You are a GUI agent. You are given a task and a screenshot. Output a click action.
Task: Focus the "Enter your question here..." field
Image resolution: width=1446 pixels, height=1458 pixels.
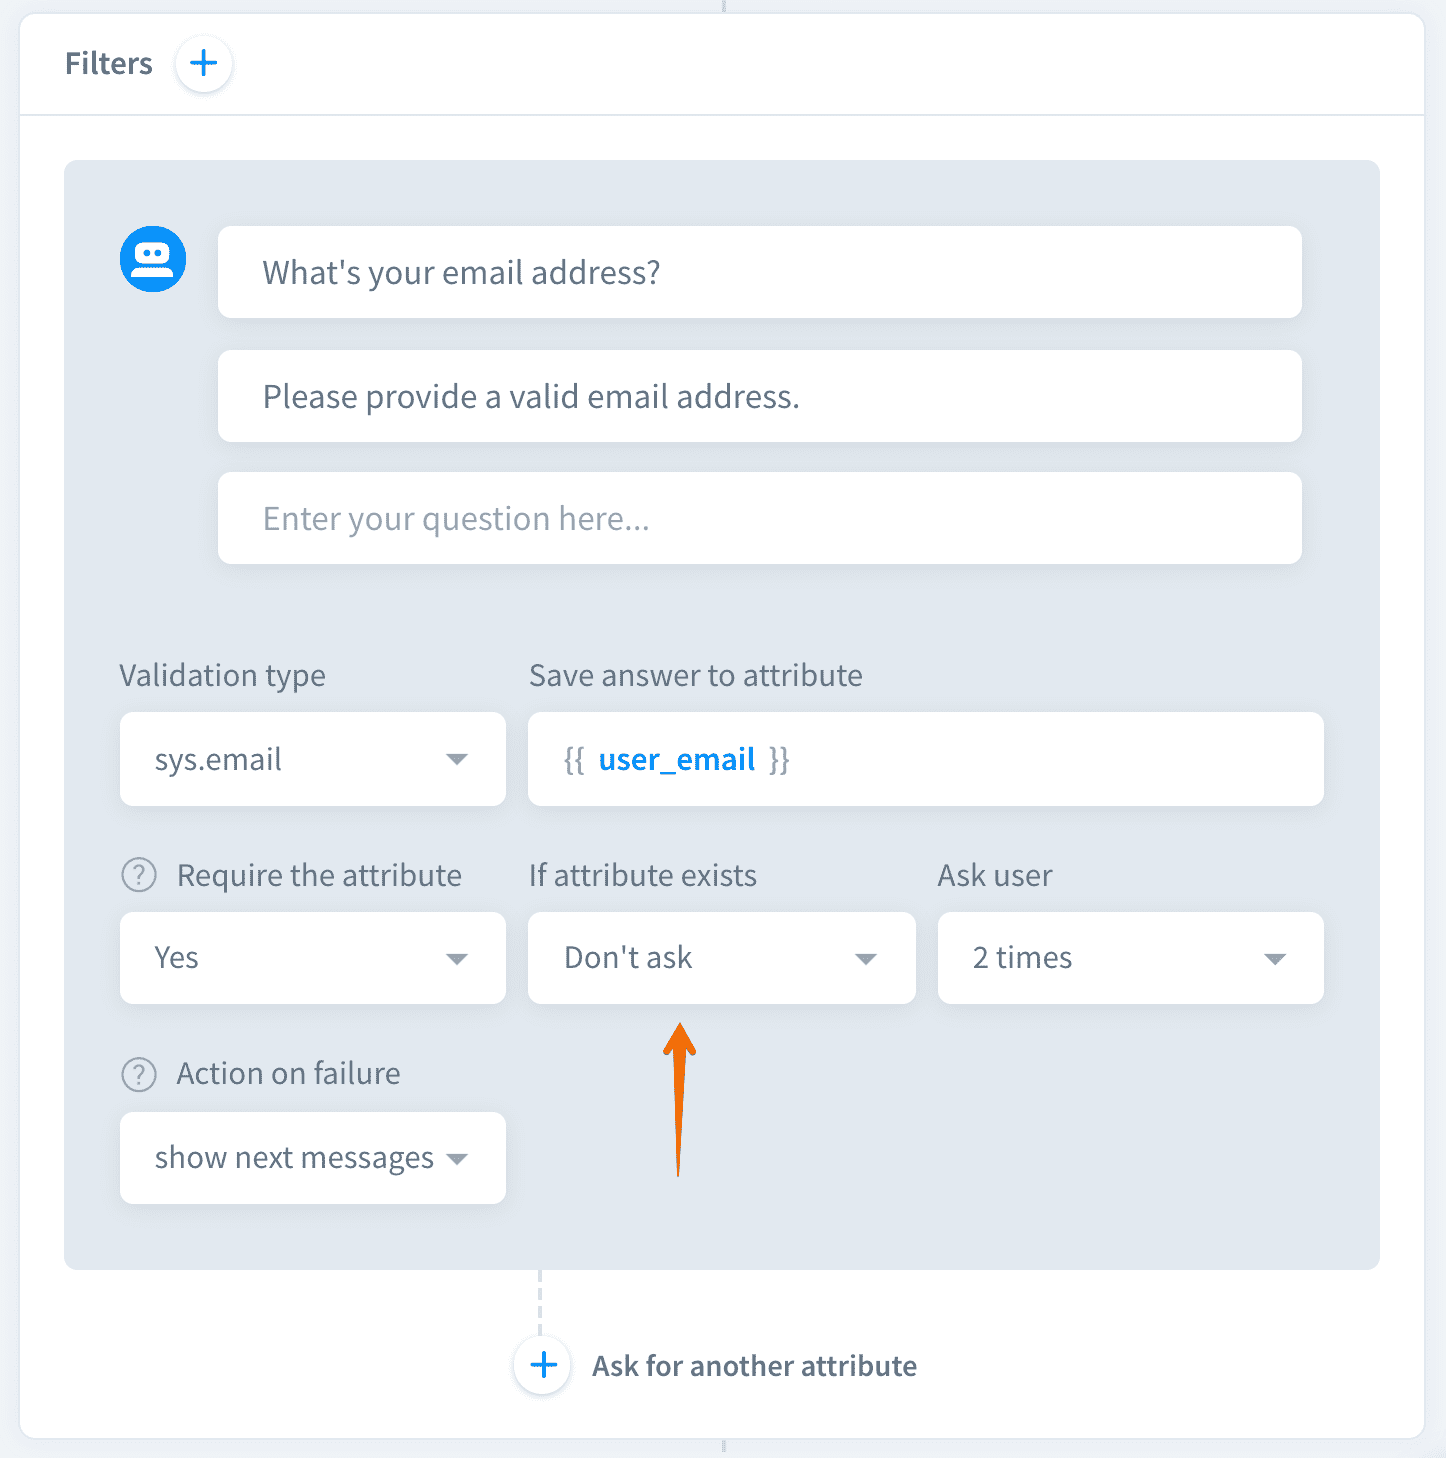pos(759,518)
